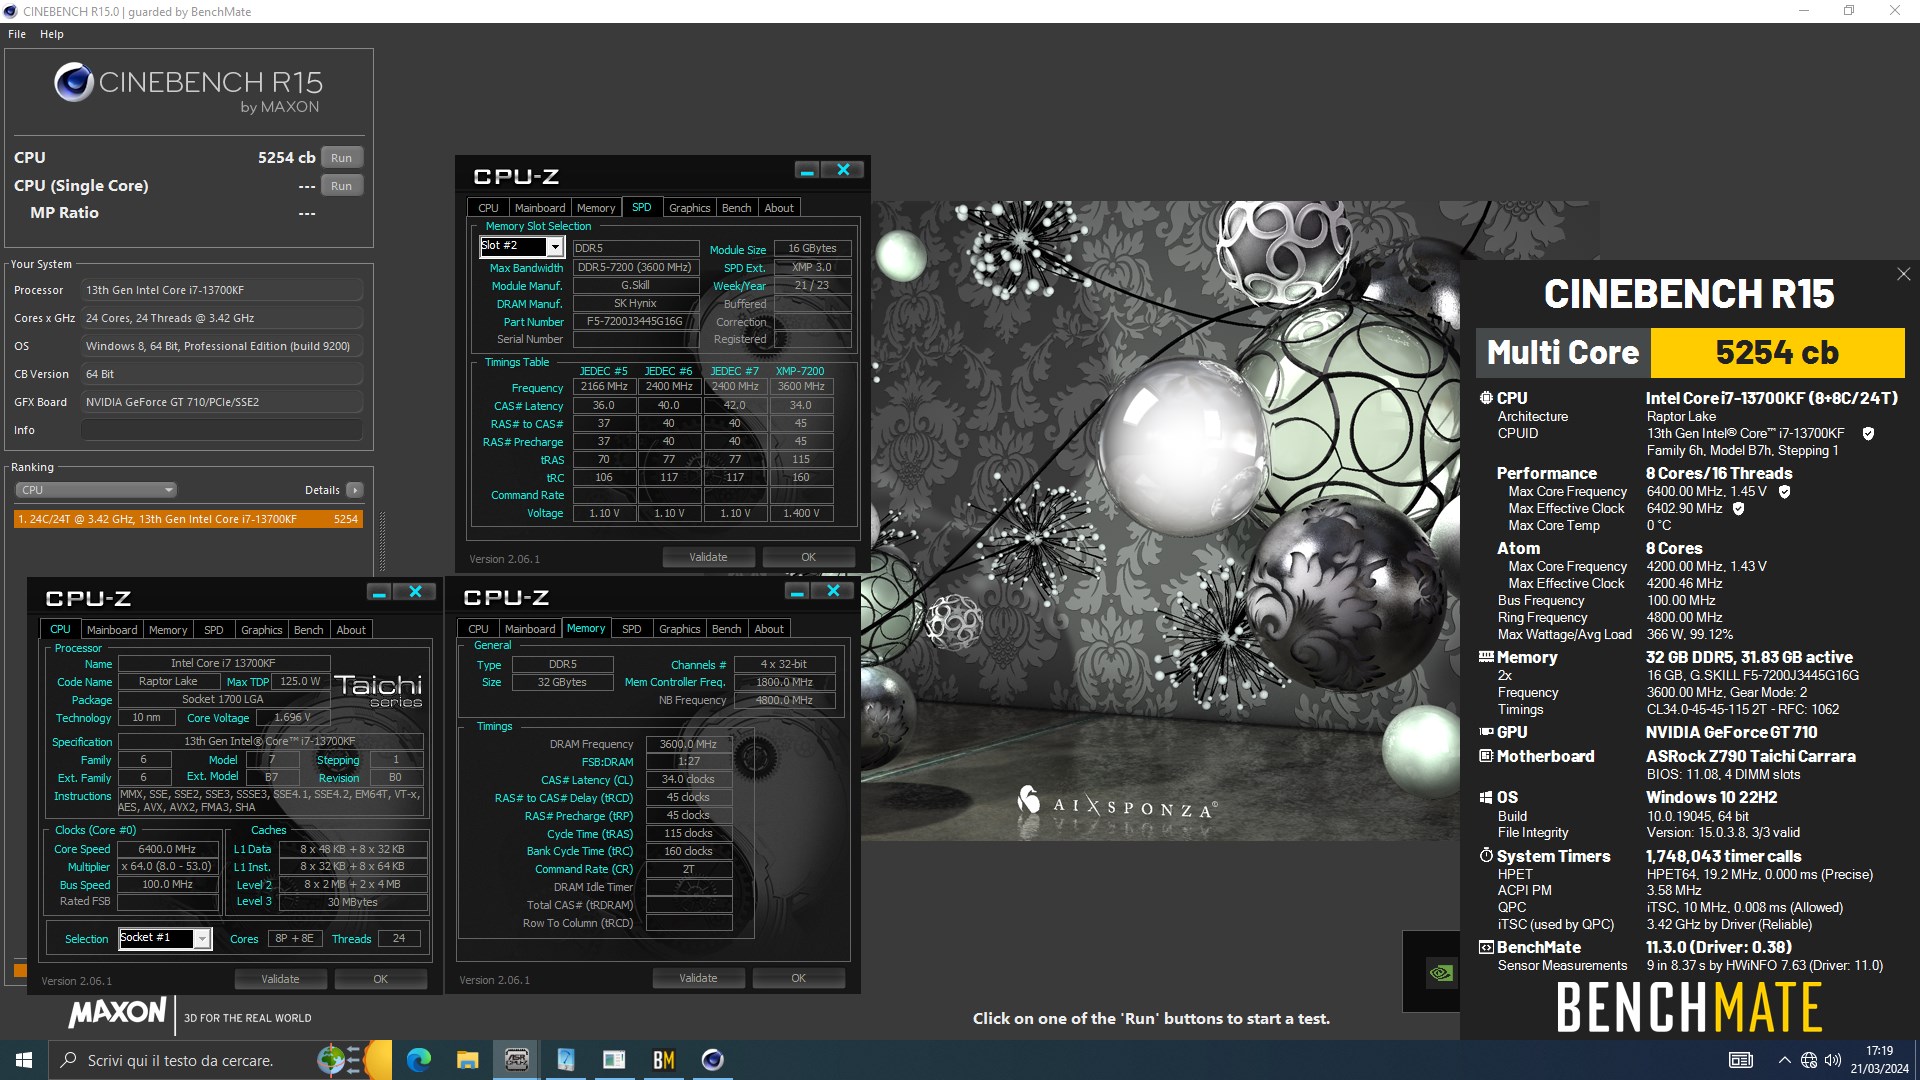Viewport: 1920px width, 1080px height.
Task: Click the shield beside 6402.90 MHz
Action: pos(1738,509)
